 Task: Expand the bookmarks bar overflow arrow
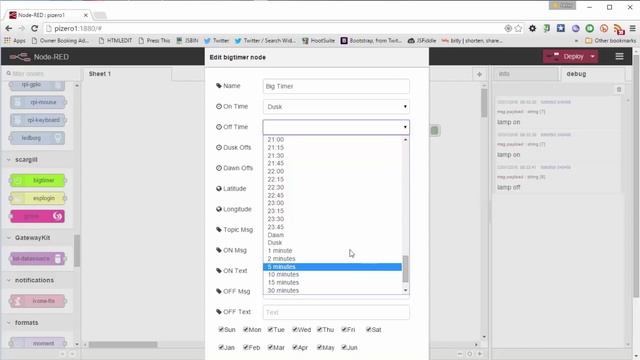576,41
